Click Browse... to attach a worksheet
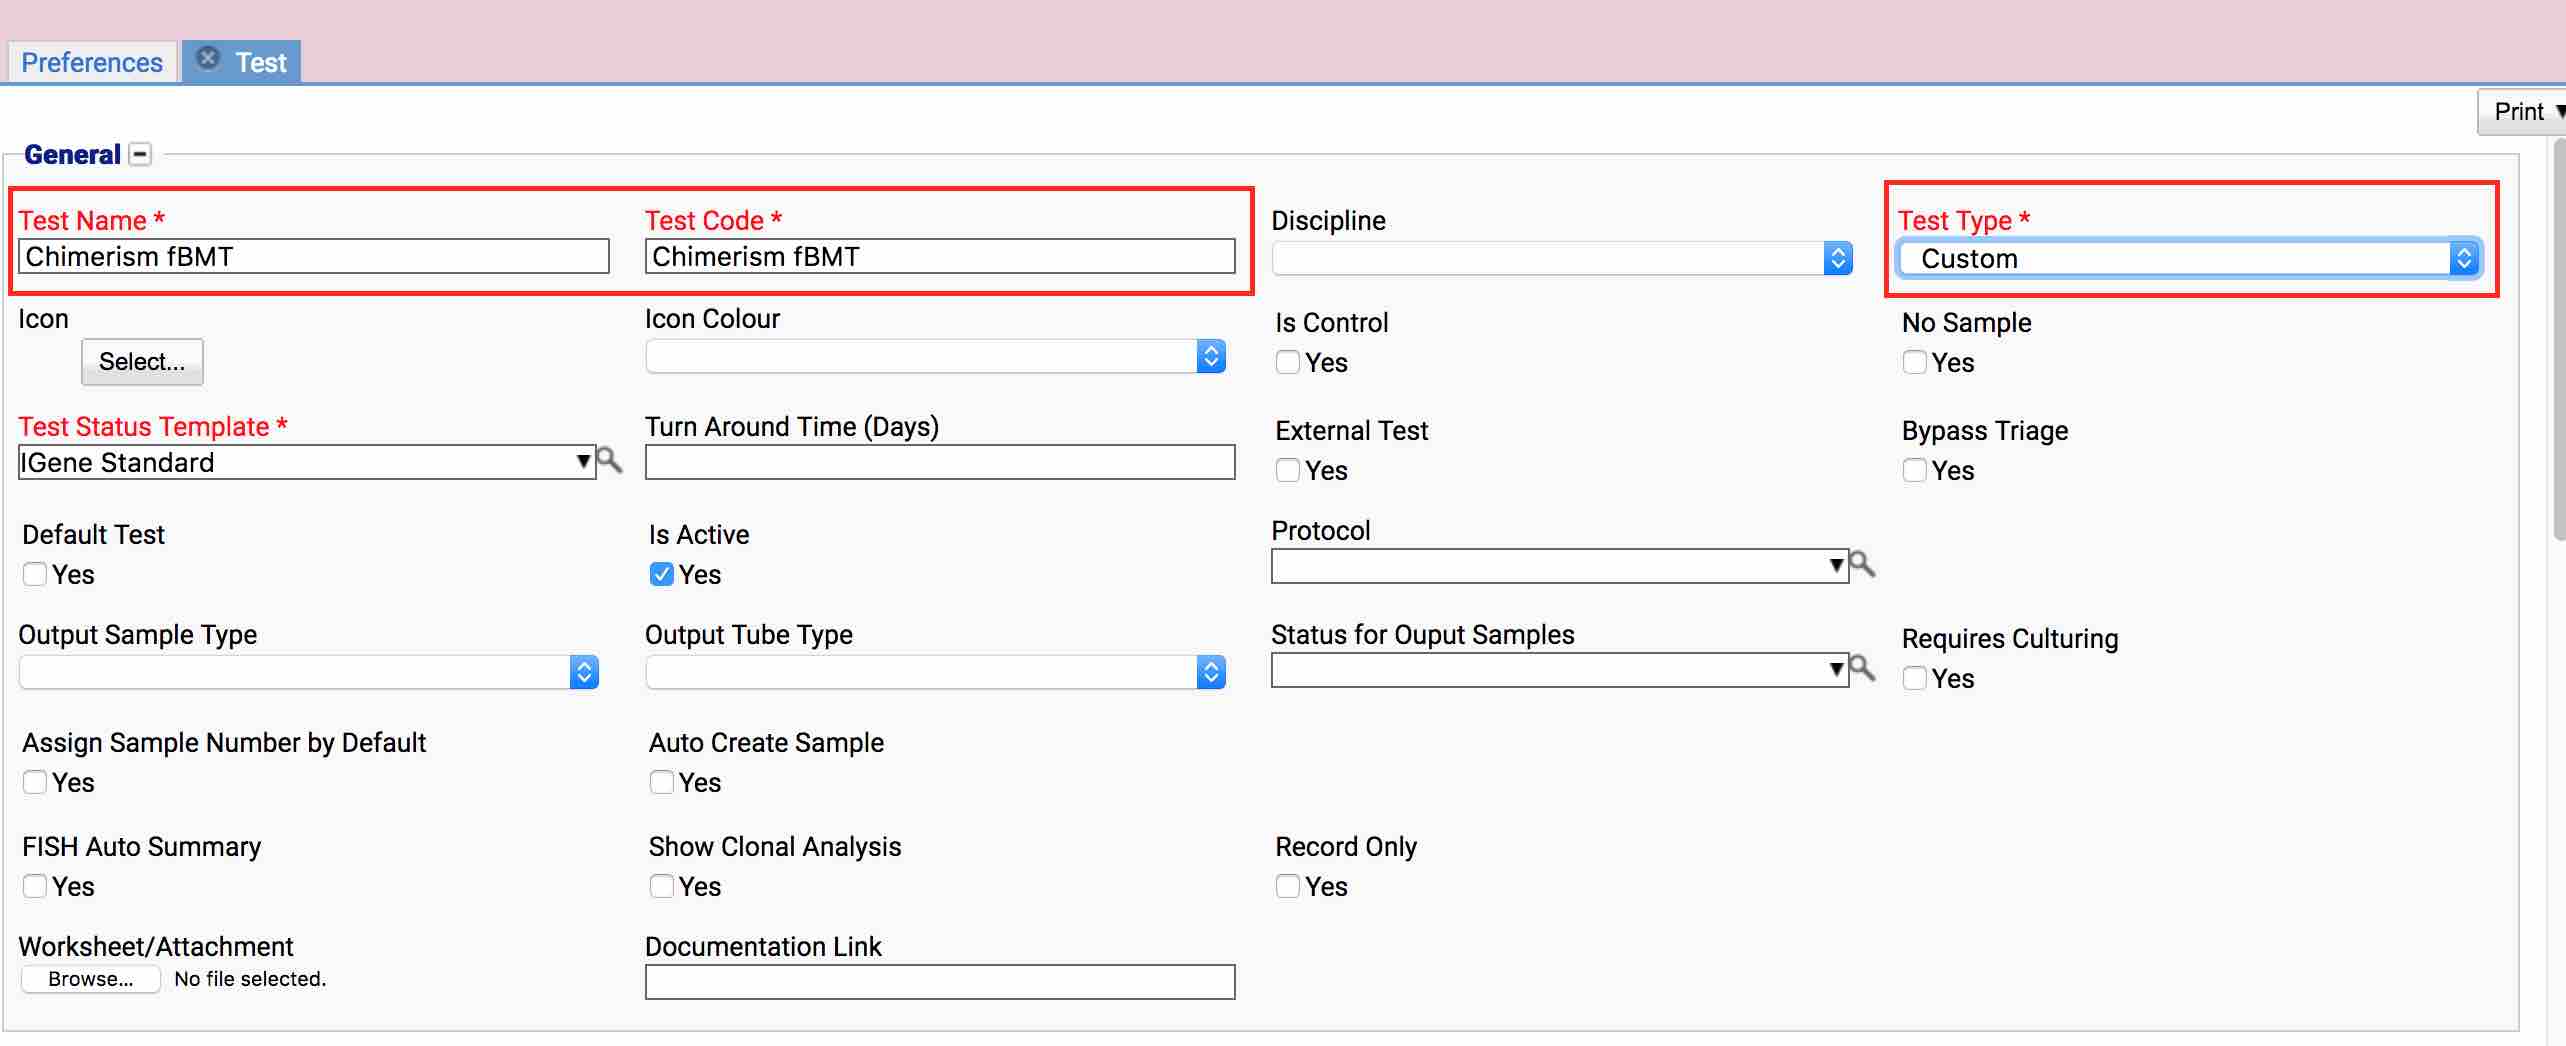 [91, 979]
